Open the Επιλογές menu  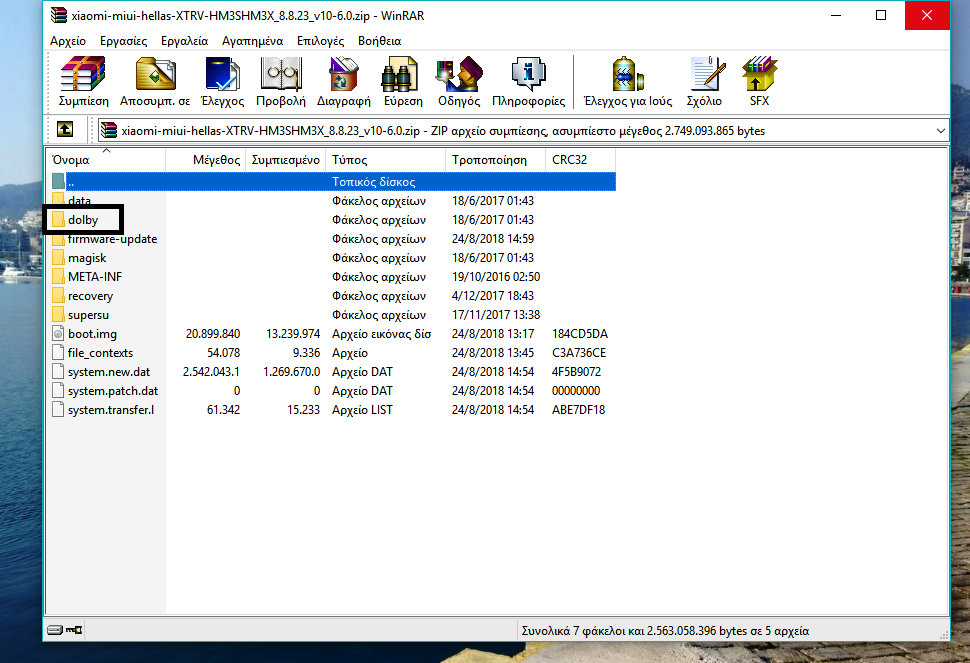pos(319,41)
